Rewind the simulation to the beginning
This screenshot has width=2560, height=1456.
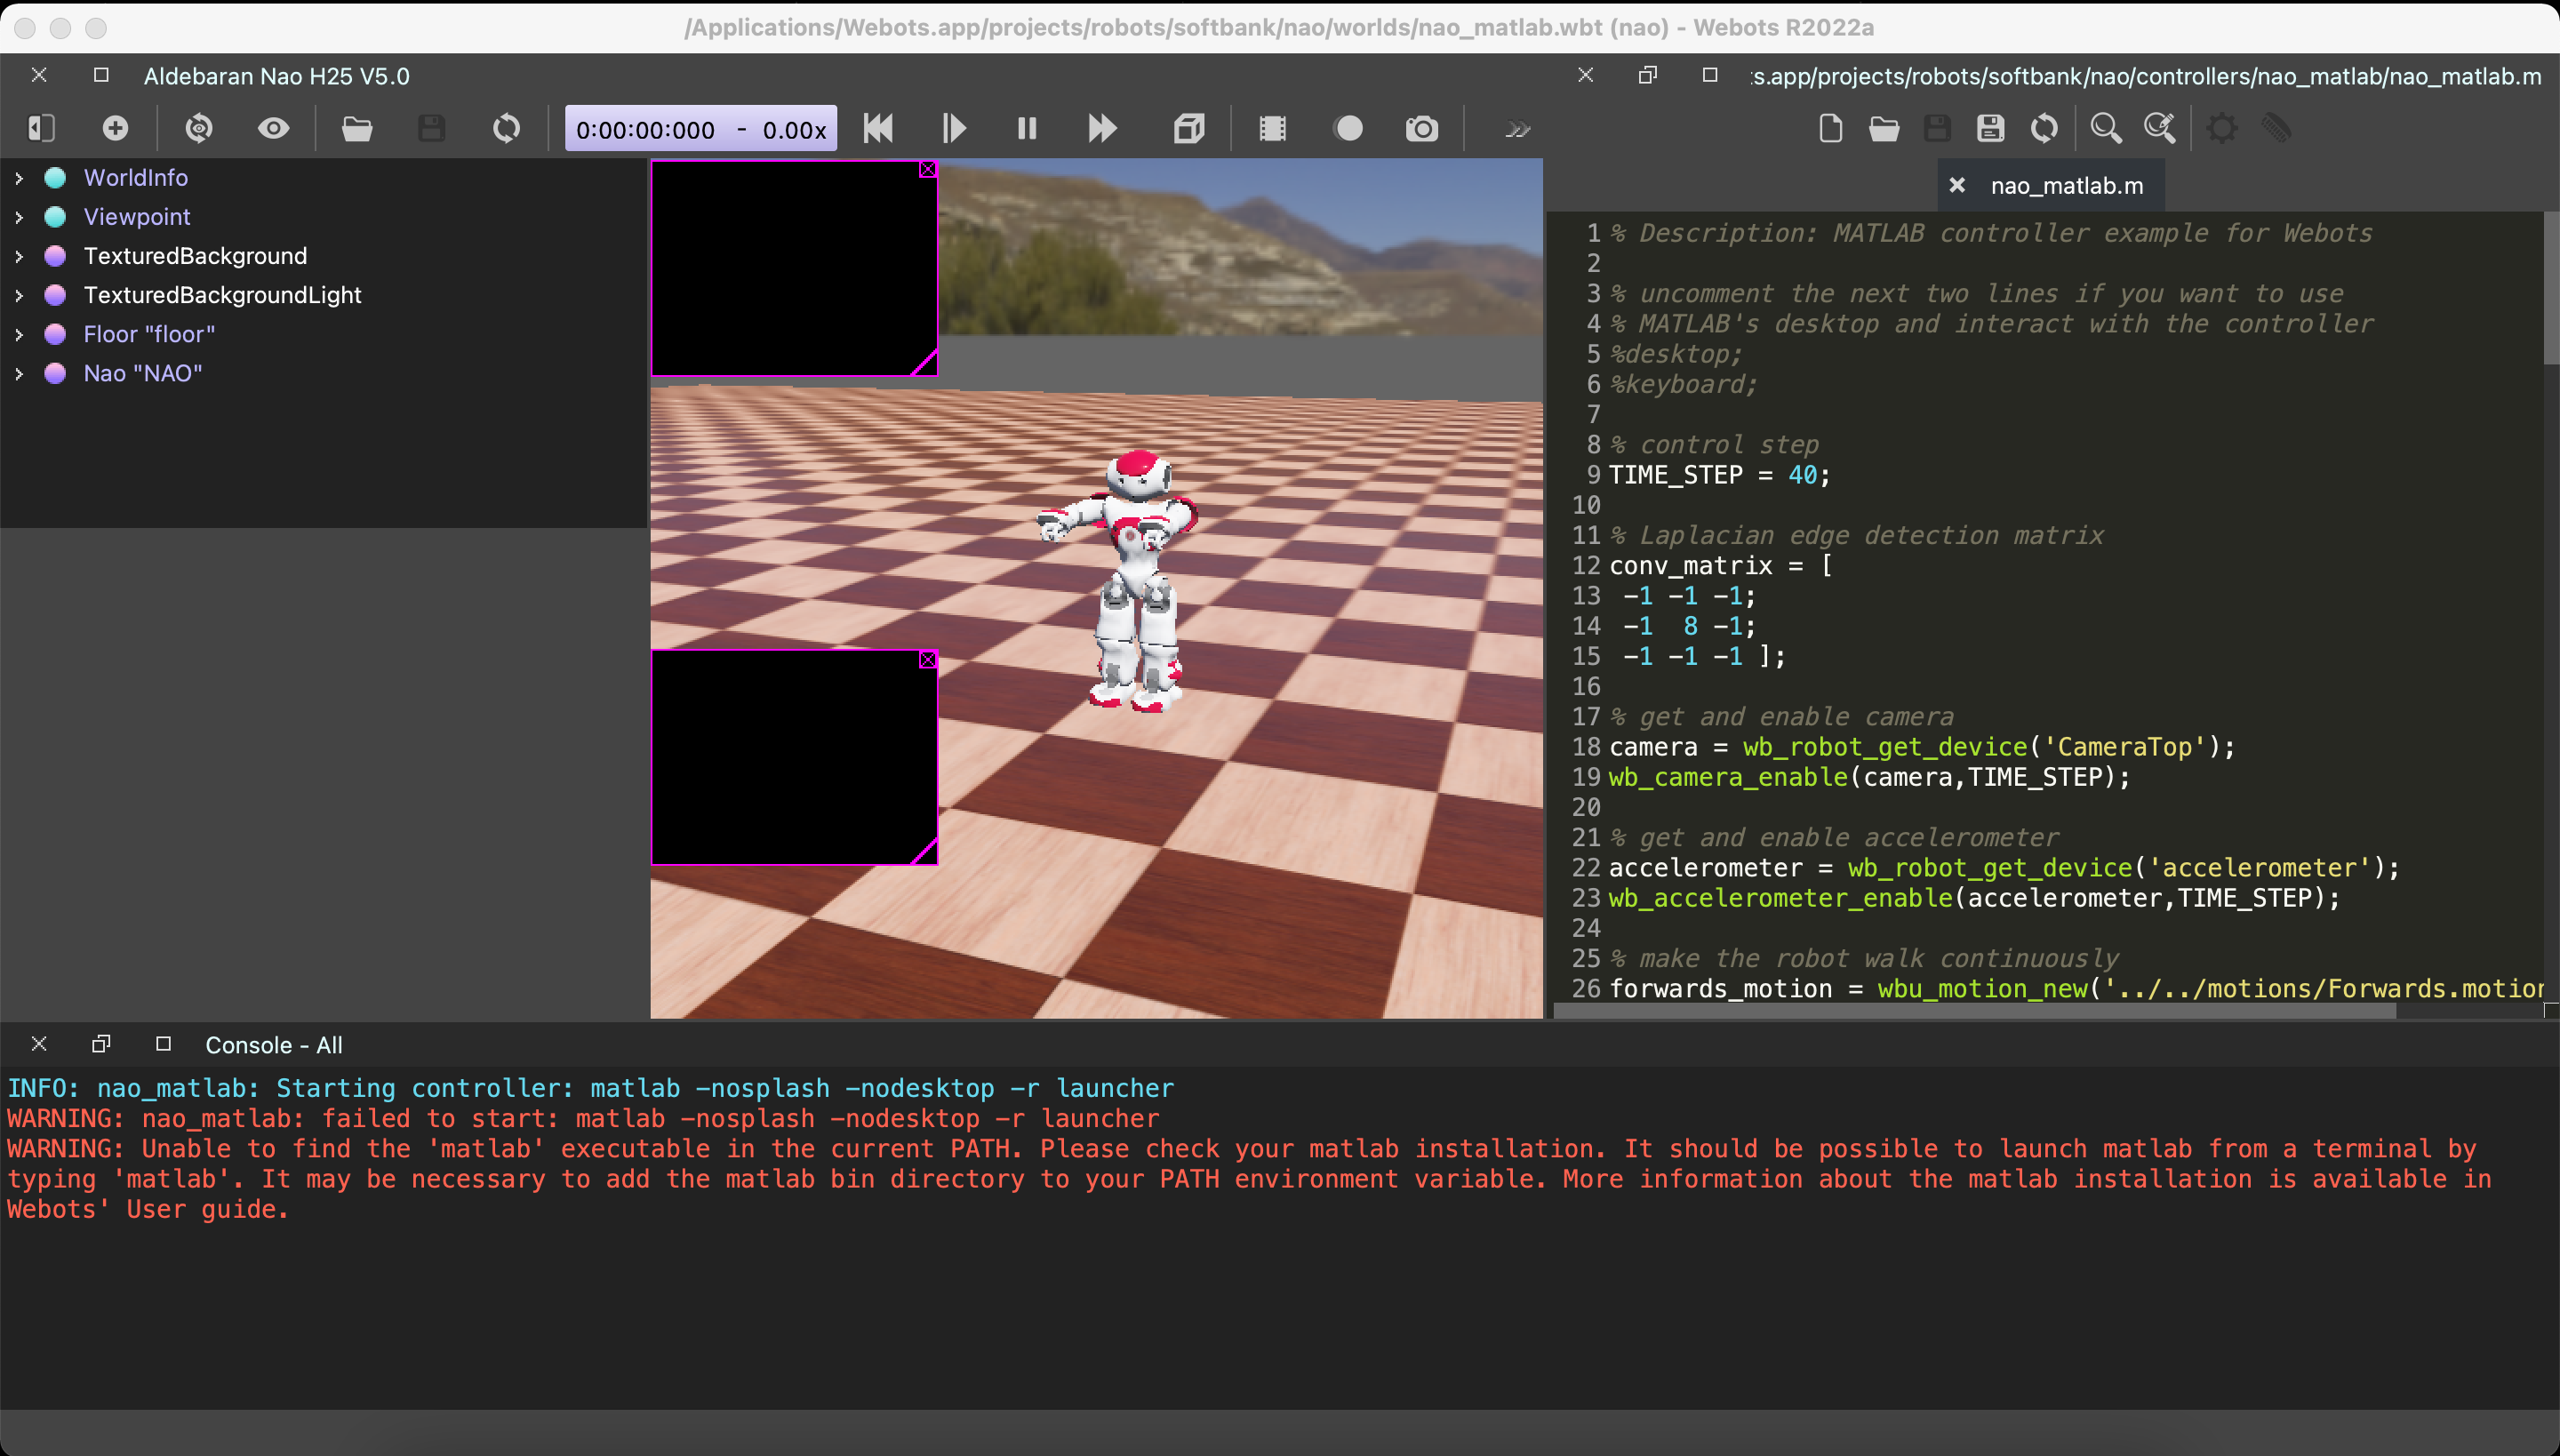point(878,128)
